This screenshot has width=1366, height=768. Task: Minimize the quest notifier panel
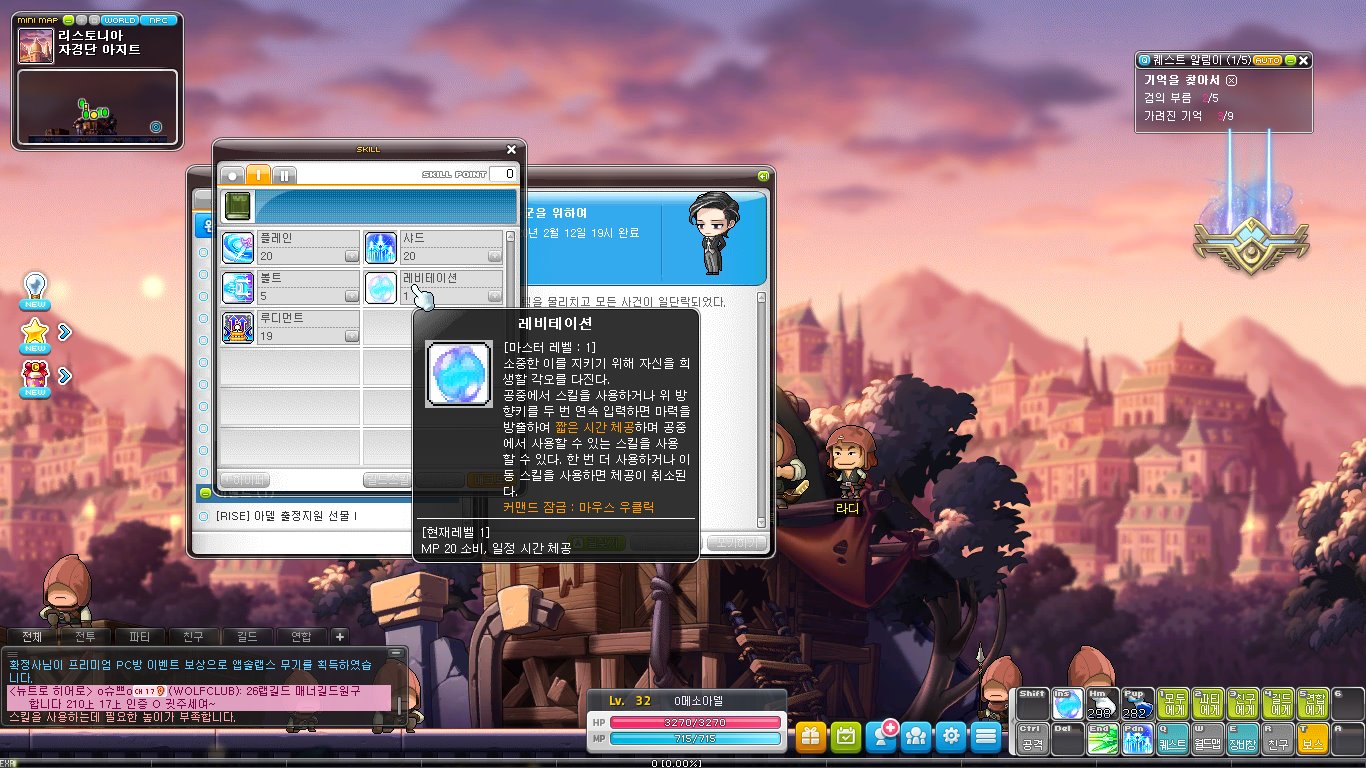click(1290, 60)
